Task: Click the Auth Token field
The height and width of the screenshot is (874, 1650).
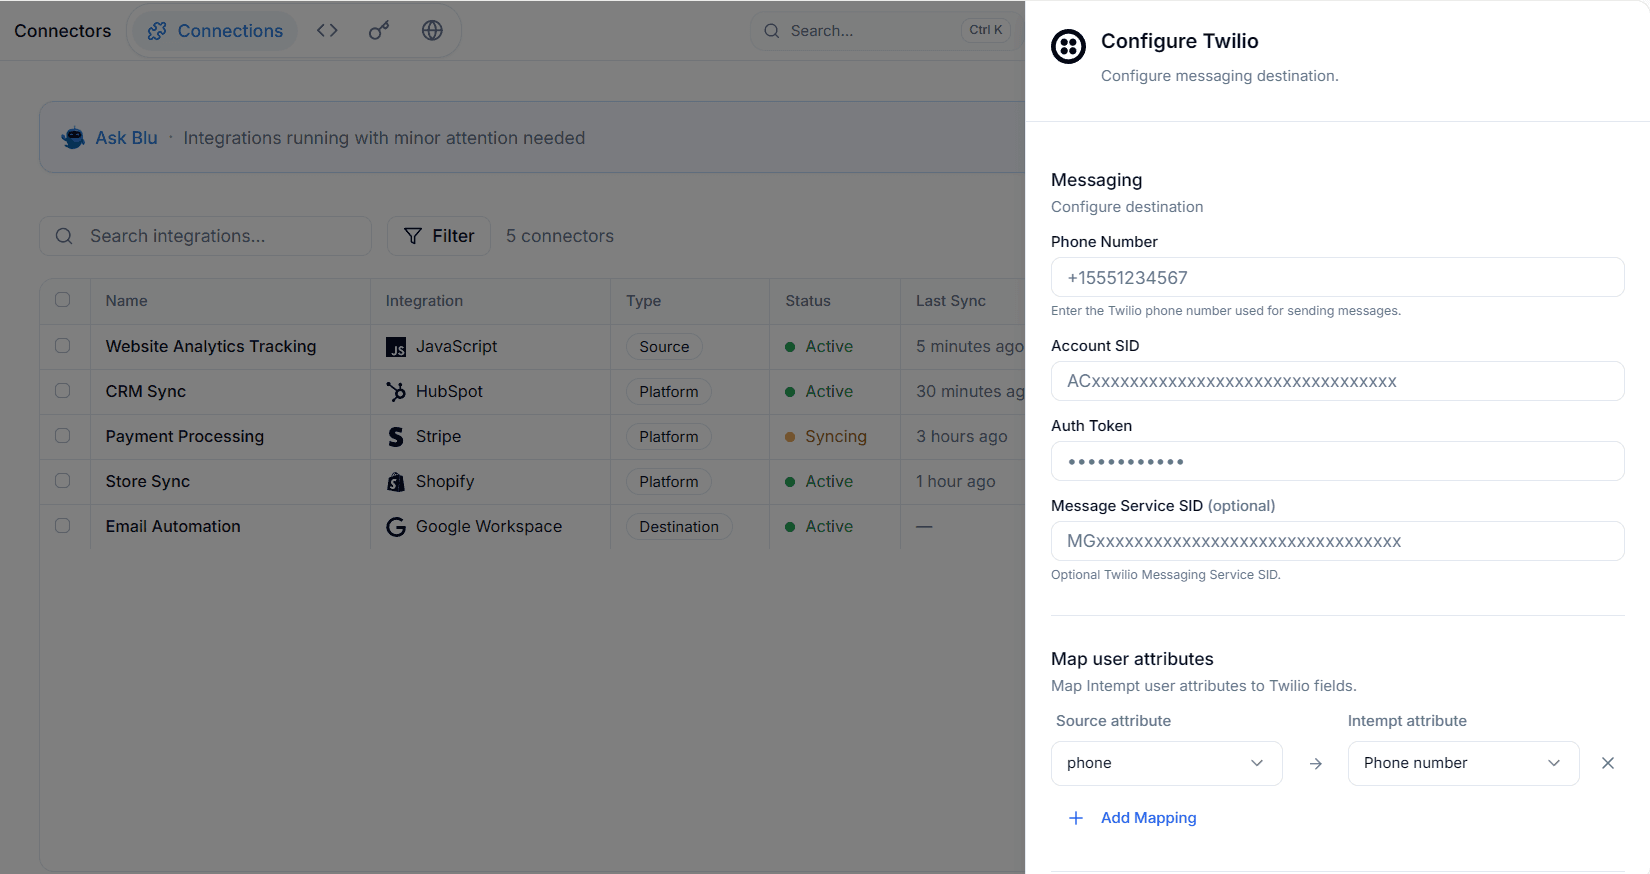Action: pyautogui.click(x=1337, y=461)
